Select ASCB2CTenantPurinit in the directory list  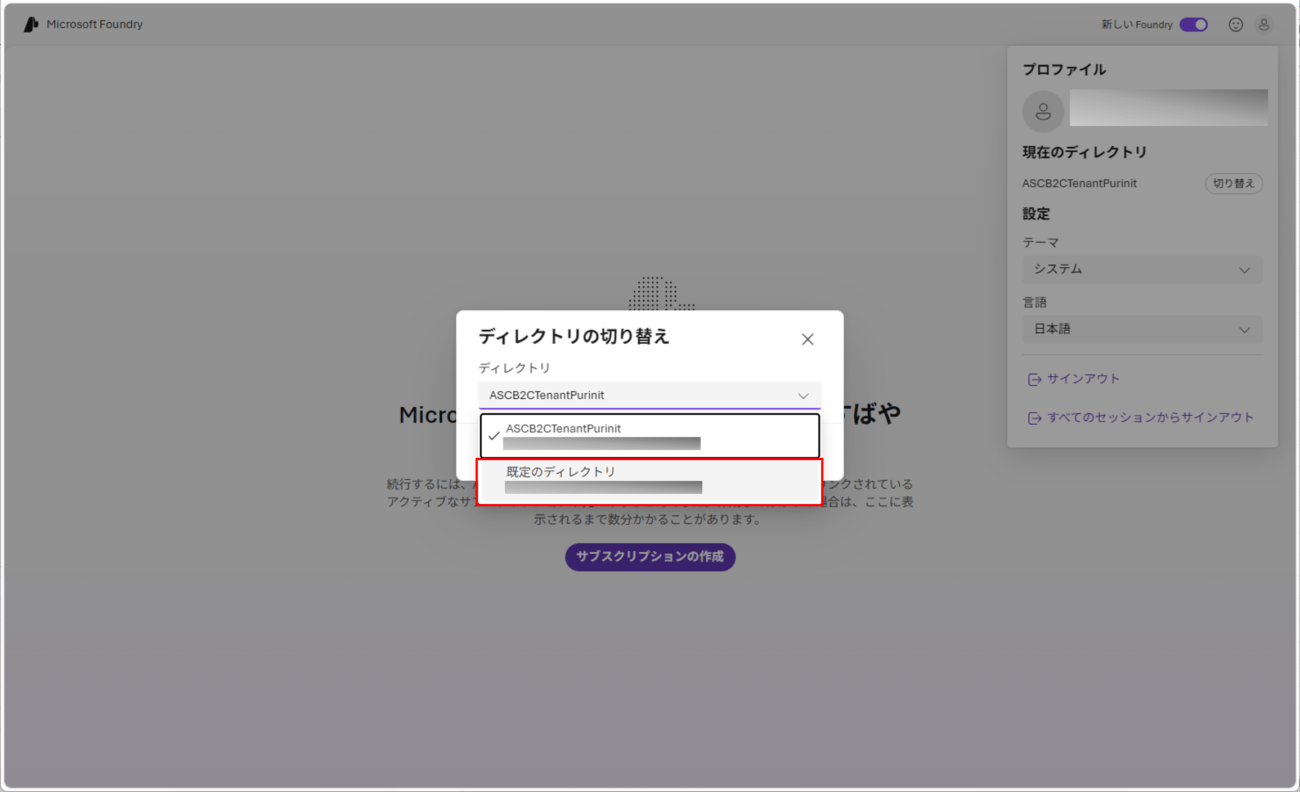tap(650, 436)
